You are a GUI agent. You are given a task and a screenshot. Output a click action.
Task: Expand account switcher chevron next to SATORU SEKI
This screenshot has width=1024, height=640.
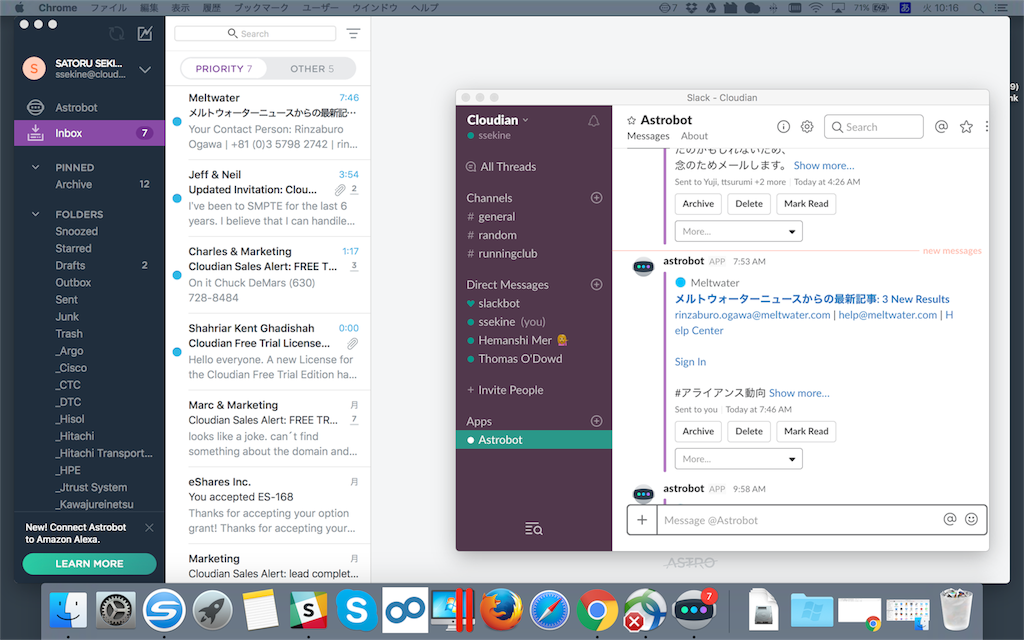(x=145, y=69)
